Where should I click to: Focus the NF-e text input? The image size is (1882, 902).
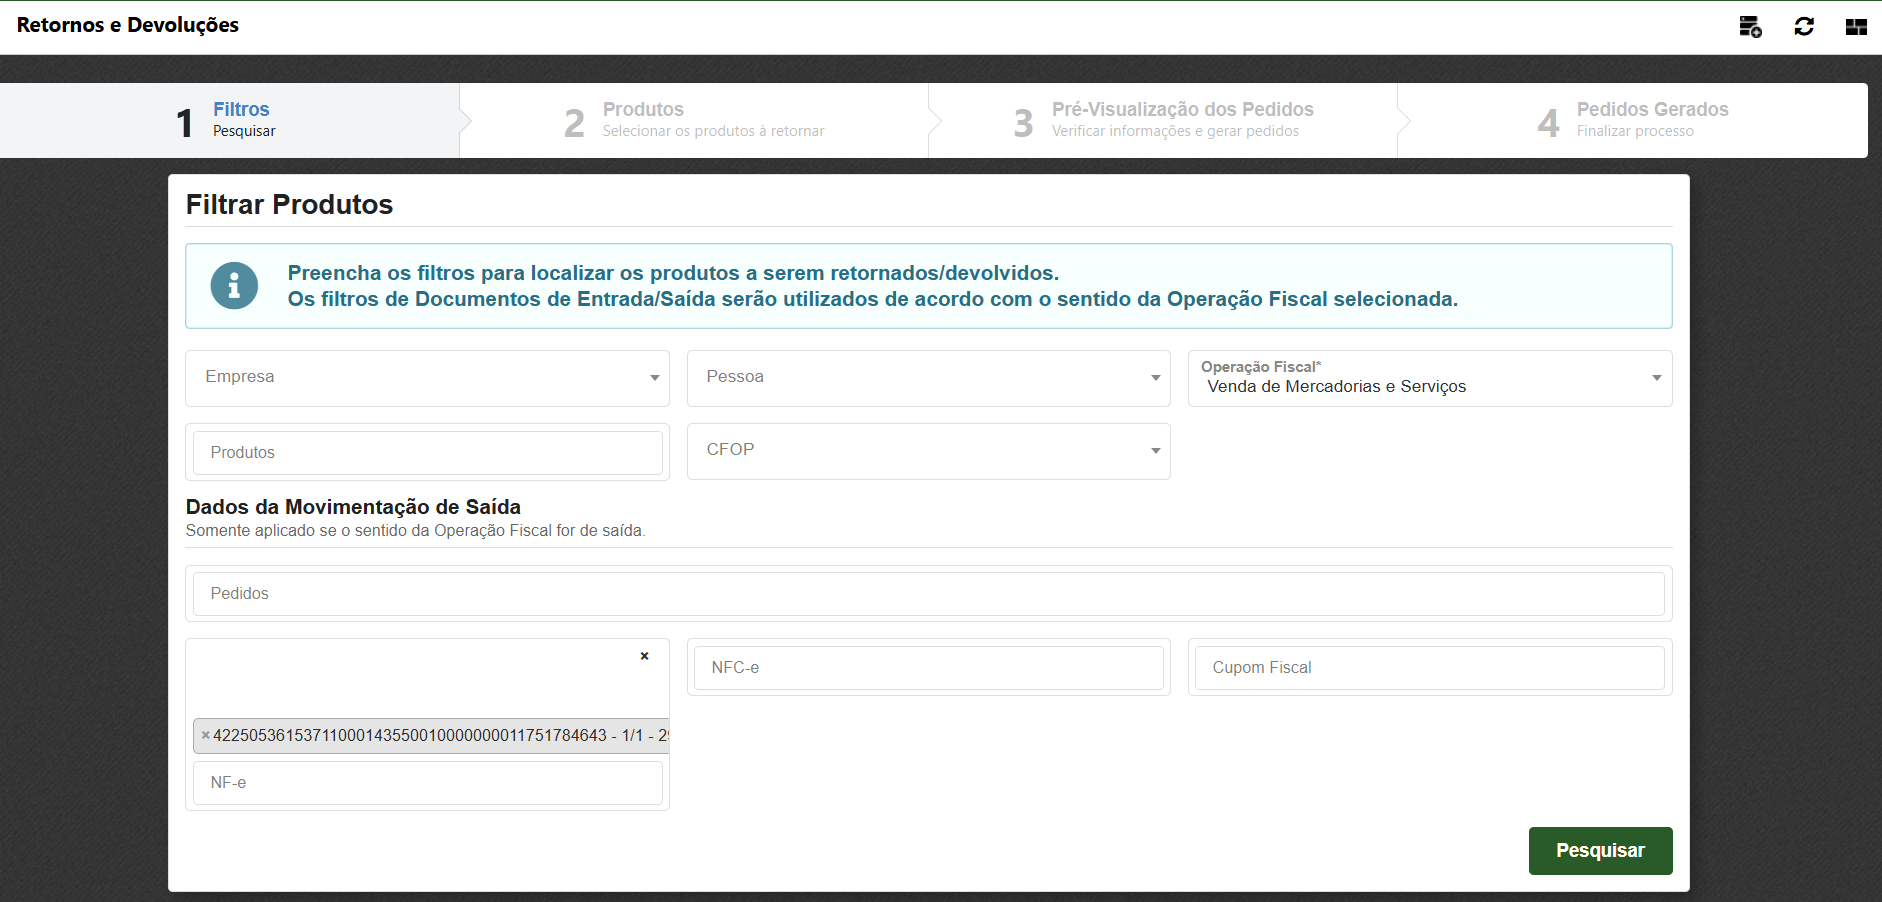coord(427,783)
